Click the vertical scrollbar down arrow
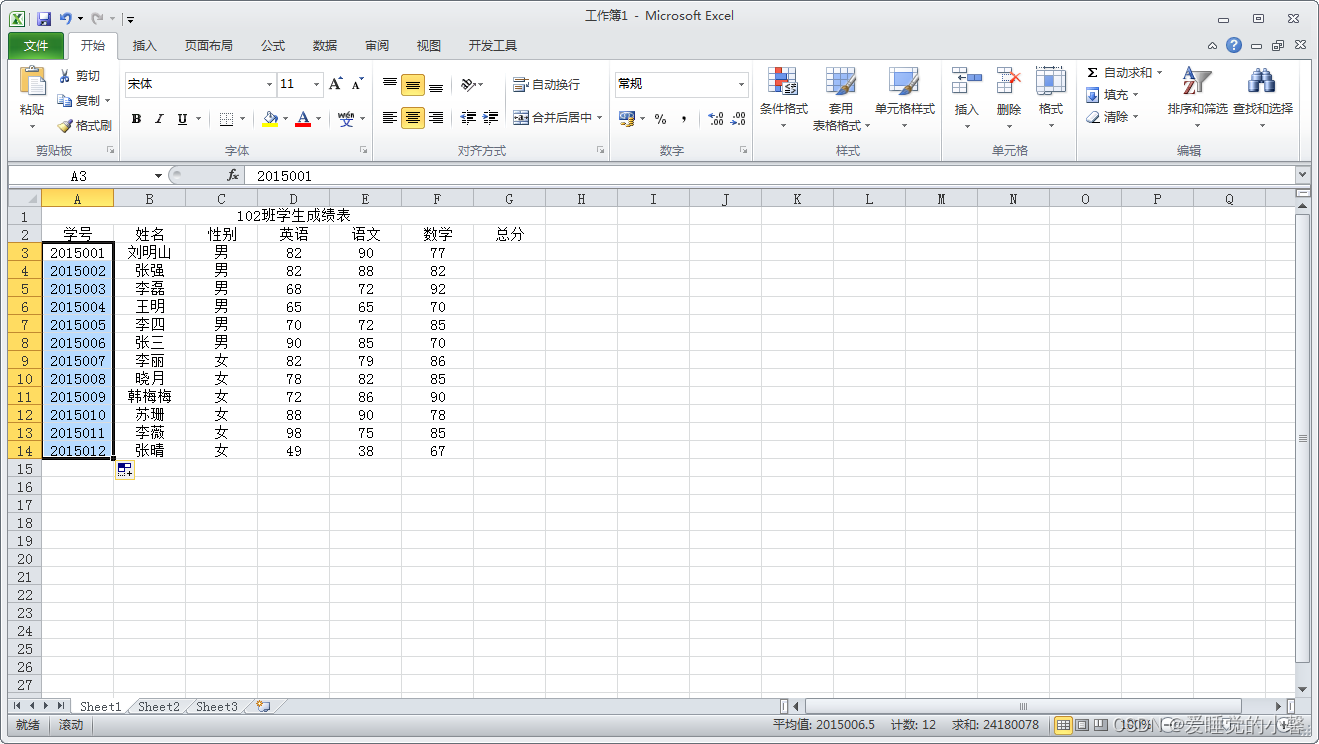This screenshot has width=1319, height=744. point(1302,689)
